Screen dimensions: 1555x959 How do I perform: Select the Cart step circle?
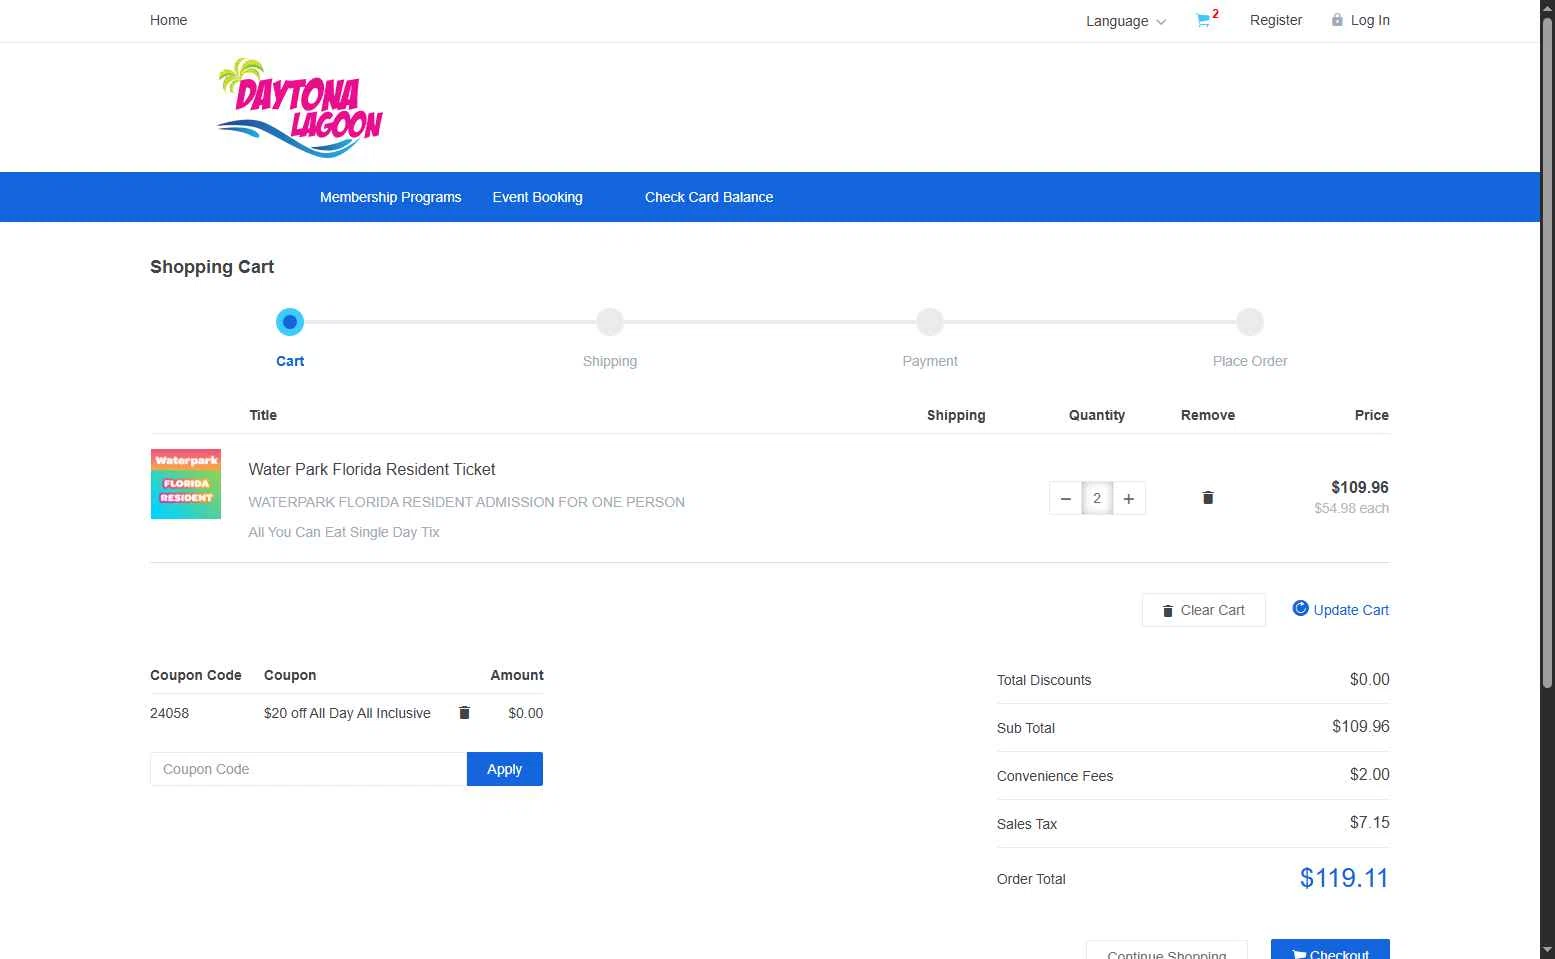pyautogui.click(x=290, y=322)
